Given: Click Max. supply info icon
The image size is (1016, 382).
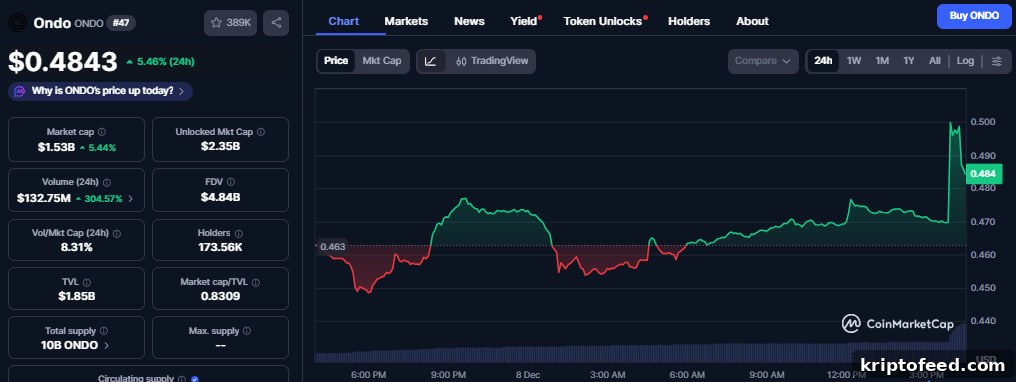Looking at the screenshot, I should pos(247,331).
